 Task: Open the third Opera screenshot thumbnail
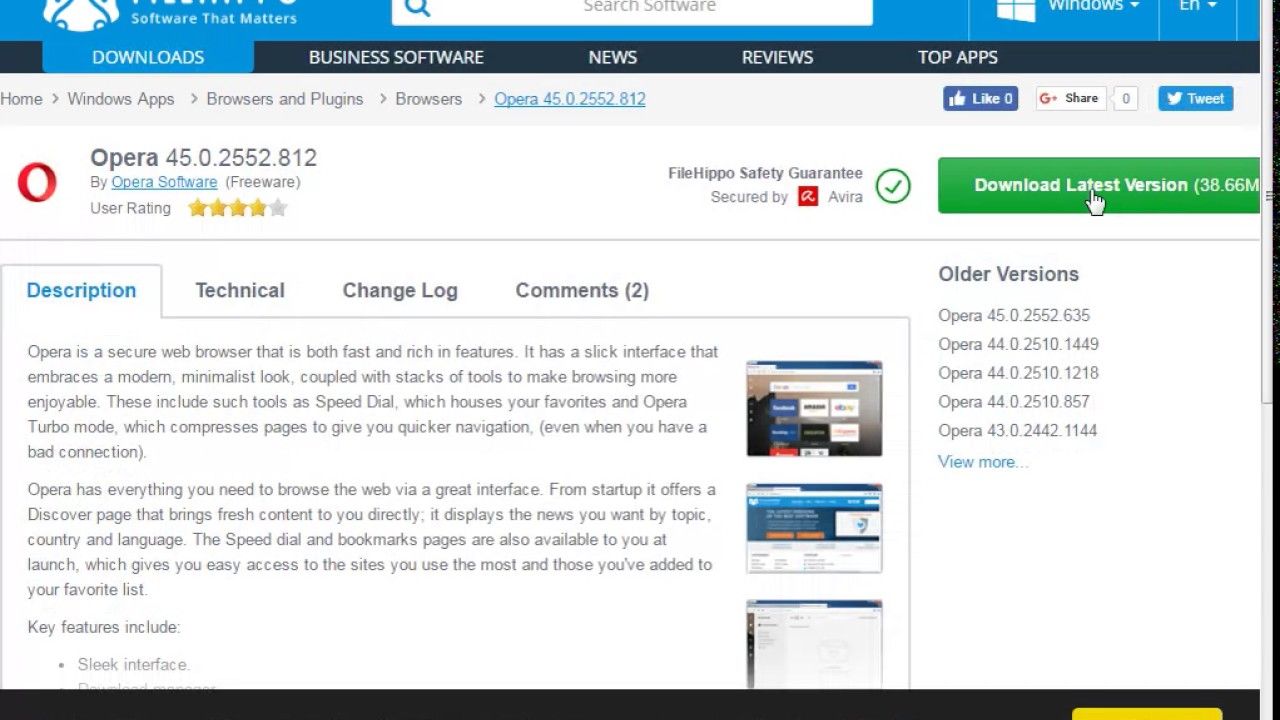click(x=814, y=644)
